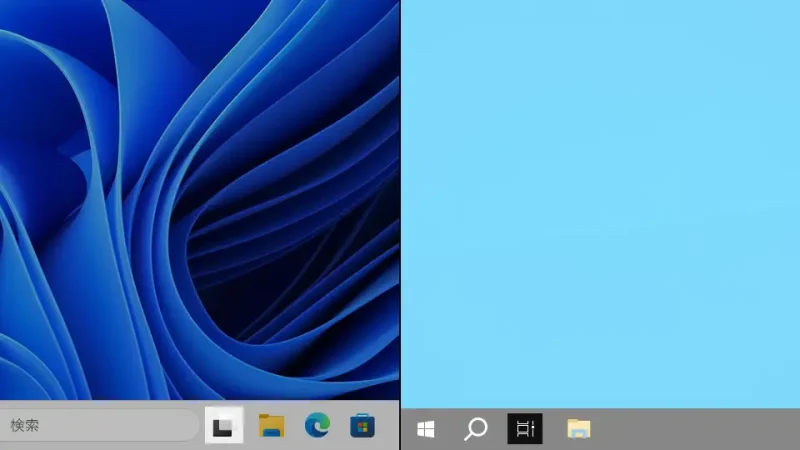Click the pale folder icon on the gray taskbar

[579, 429]
